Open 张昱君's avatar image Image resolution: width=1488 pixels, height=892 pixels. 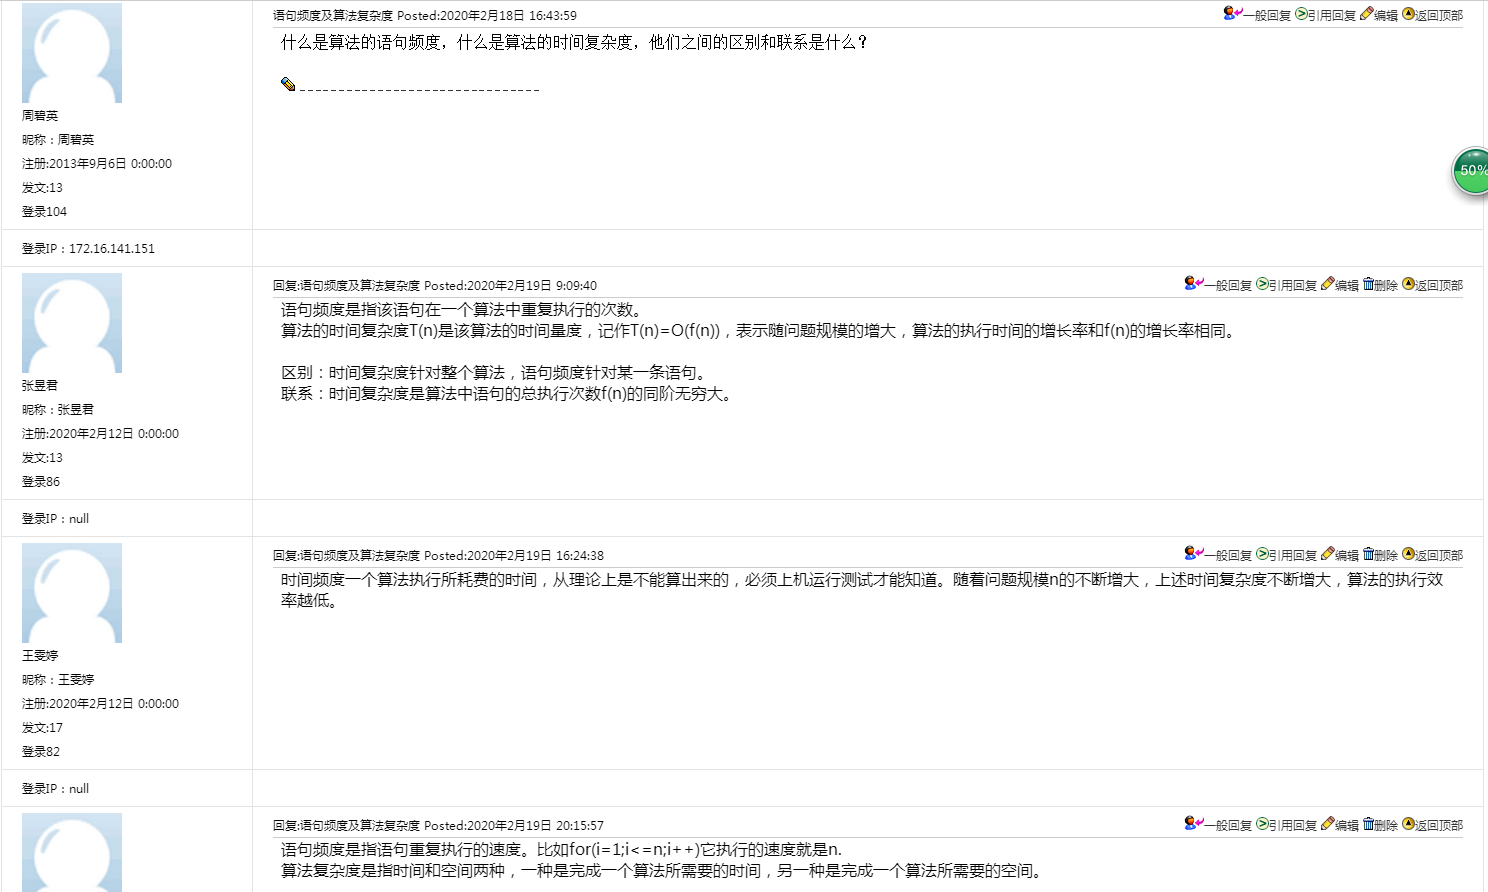coord(72,323)
